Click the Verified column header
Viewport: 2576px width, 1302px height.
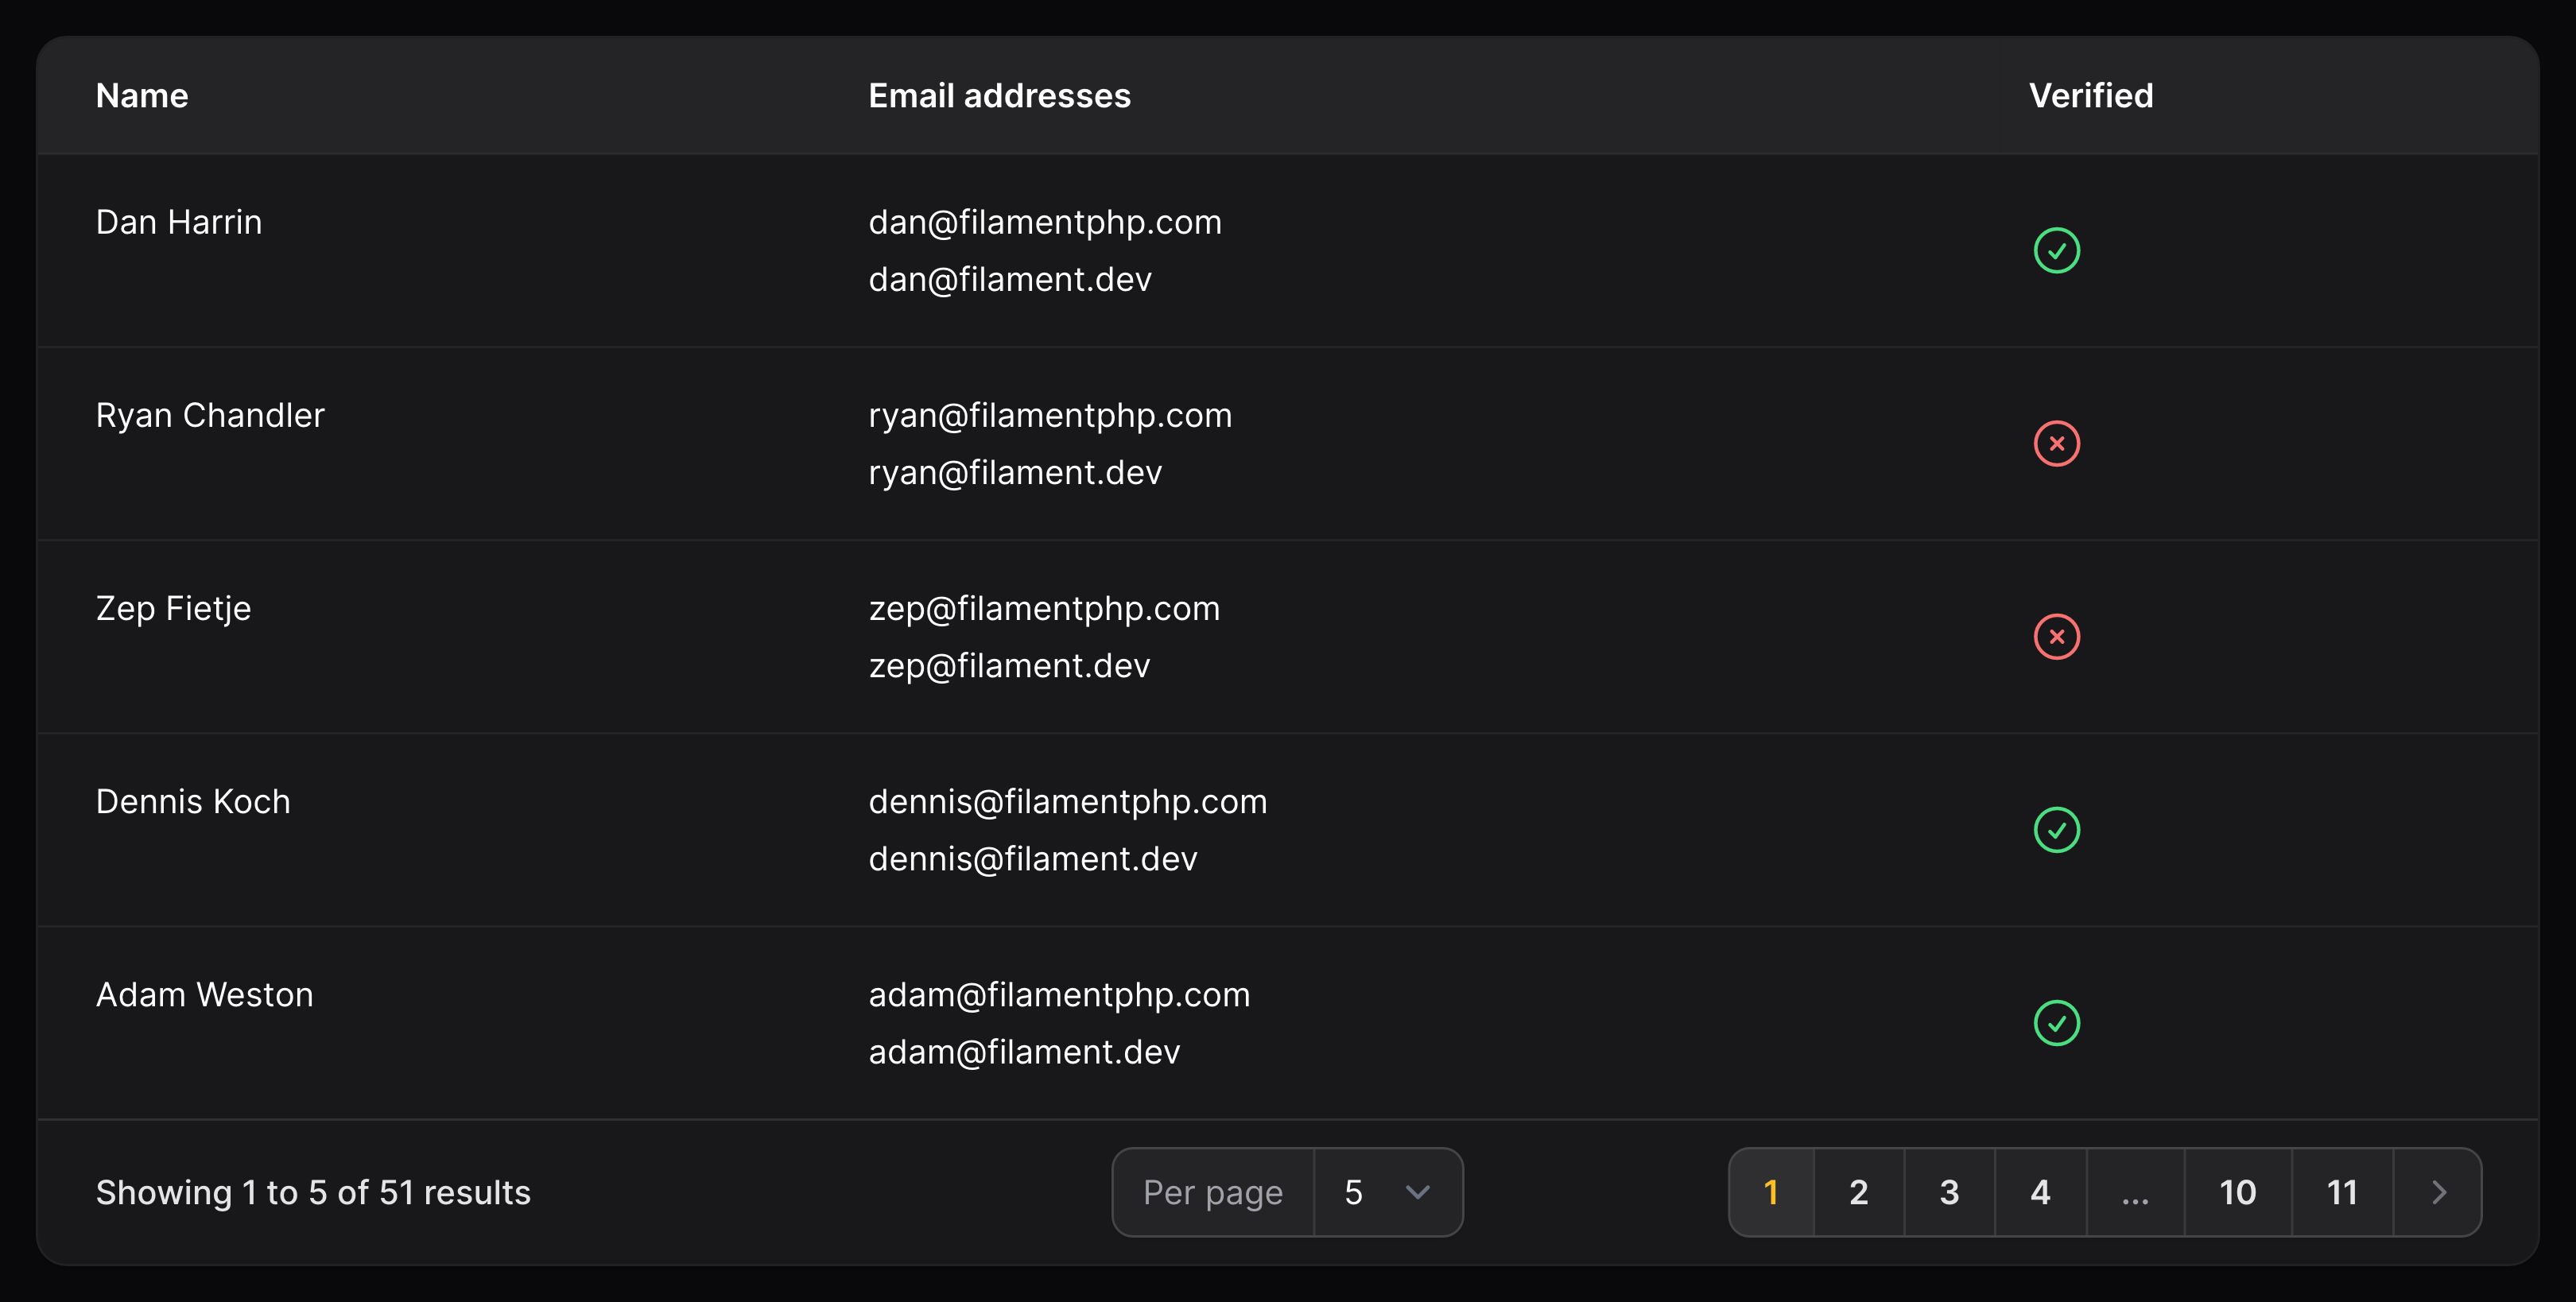[x=2091, y=96]
